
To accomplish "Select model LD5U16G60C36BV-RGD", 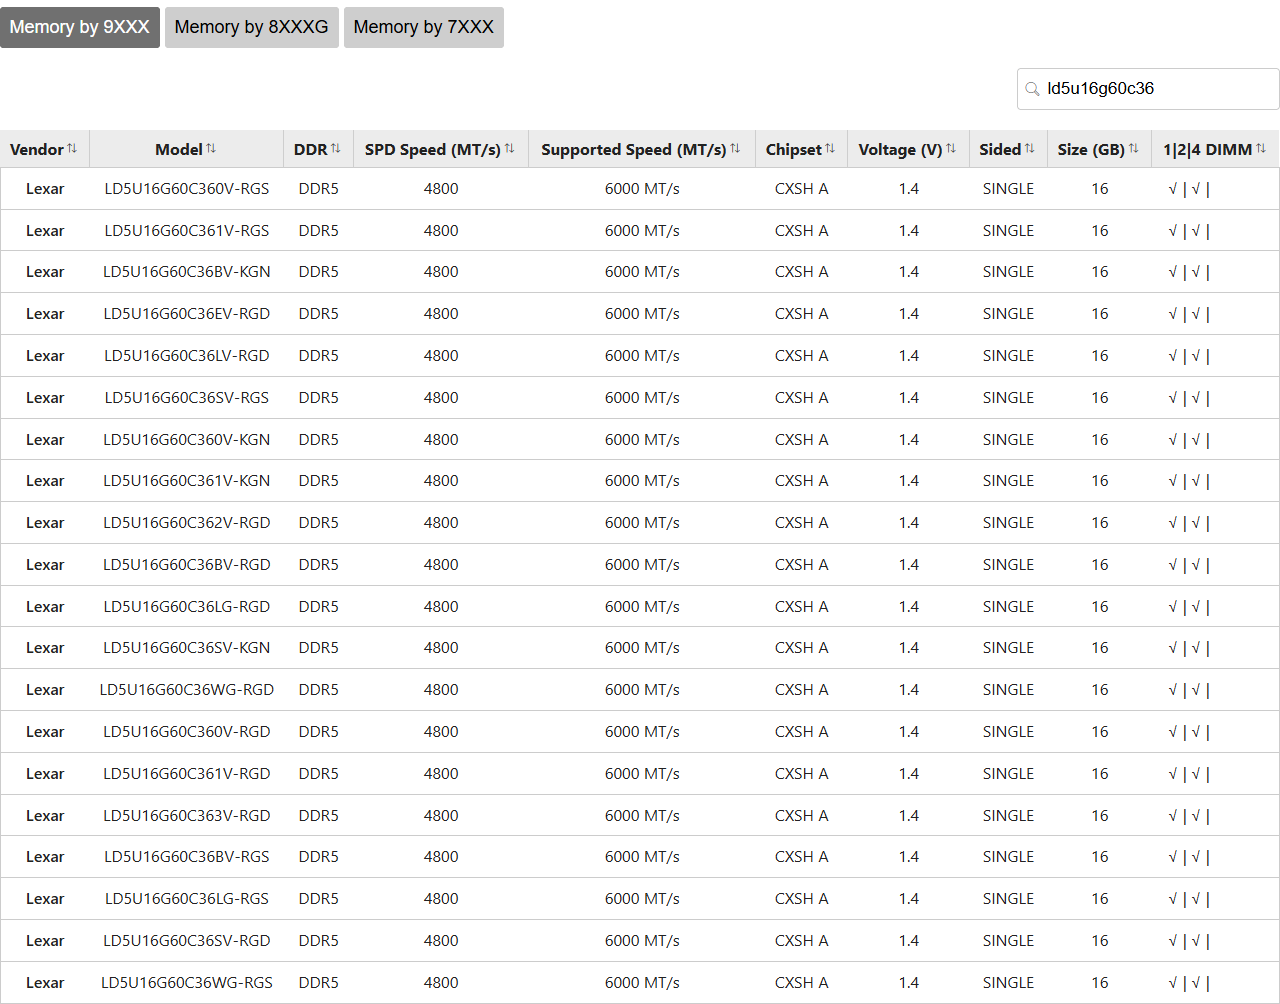I will 187,565.
